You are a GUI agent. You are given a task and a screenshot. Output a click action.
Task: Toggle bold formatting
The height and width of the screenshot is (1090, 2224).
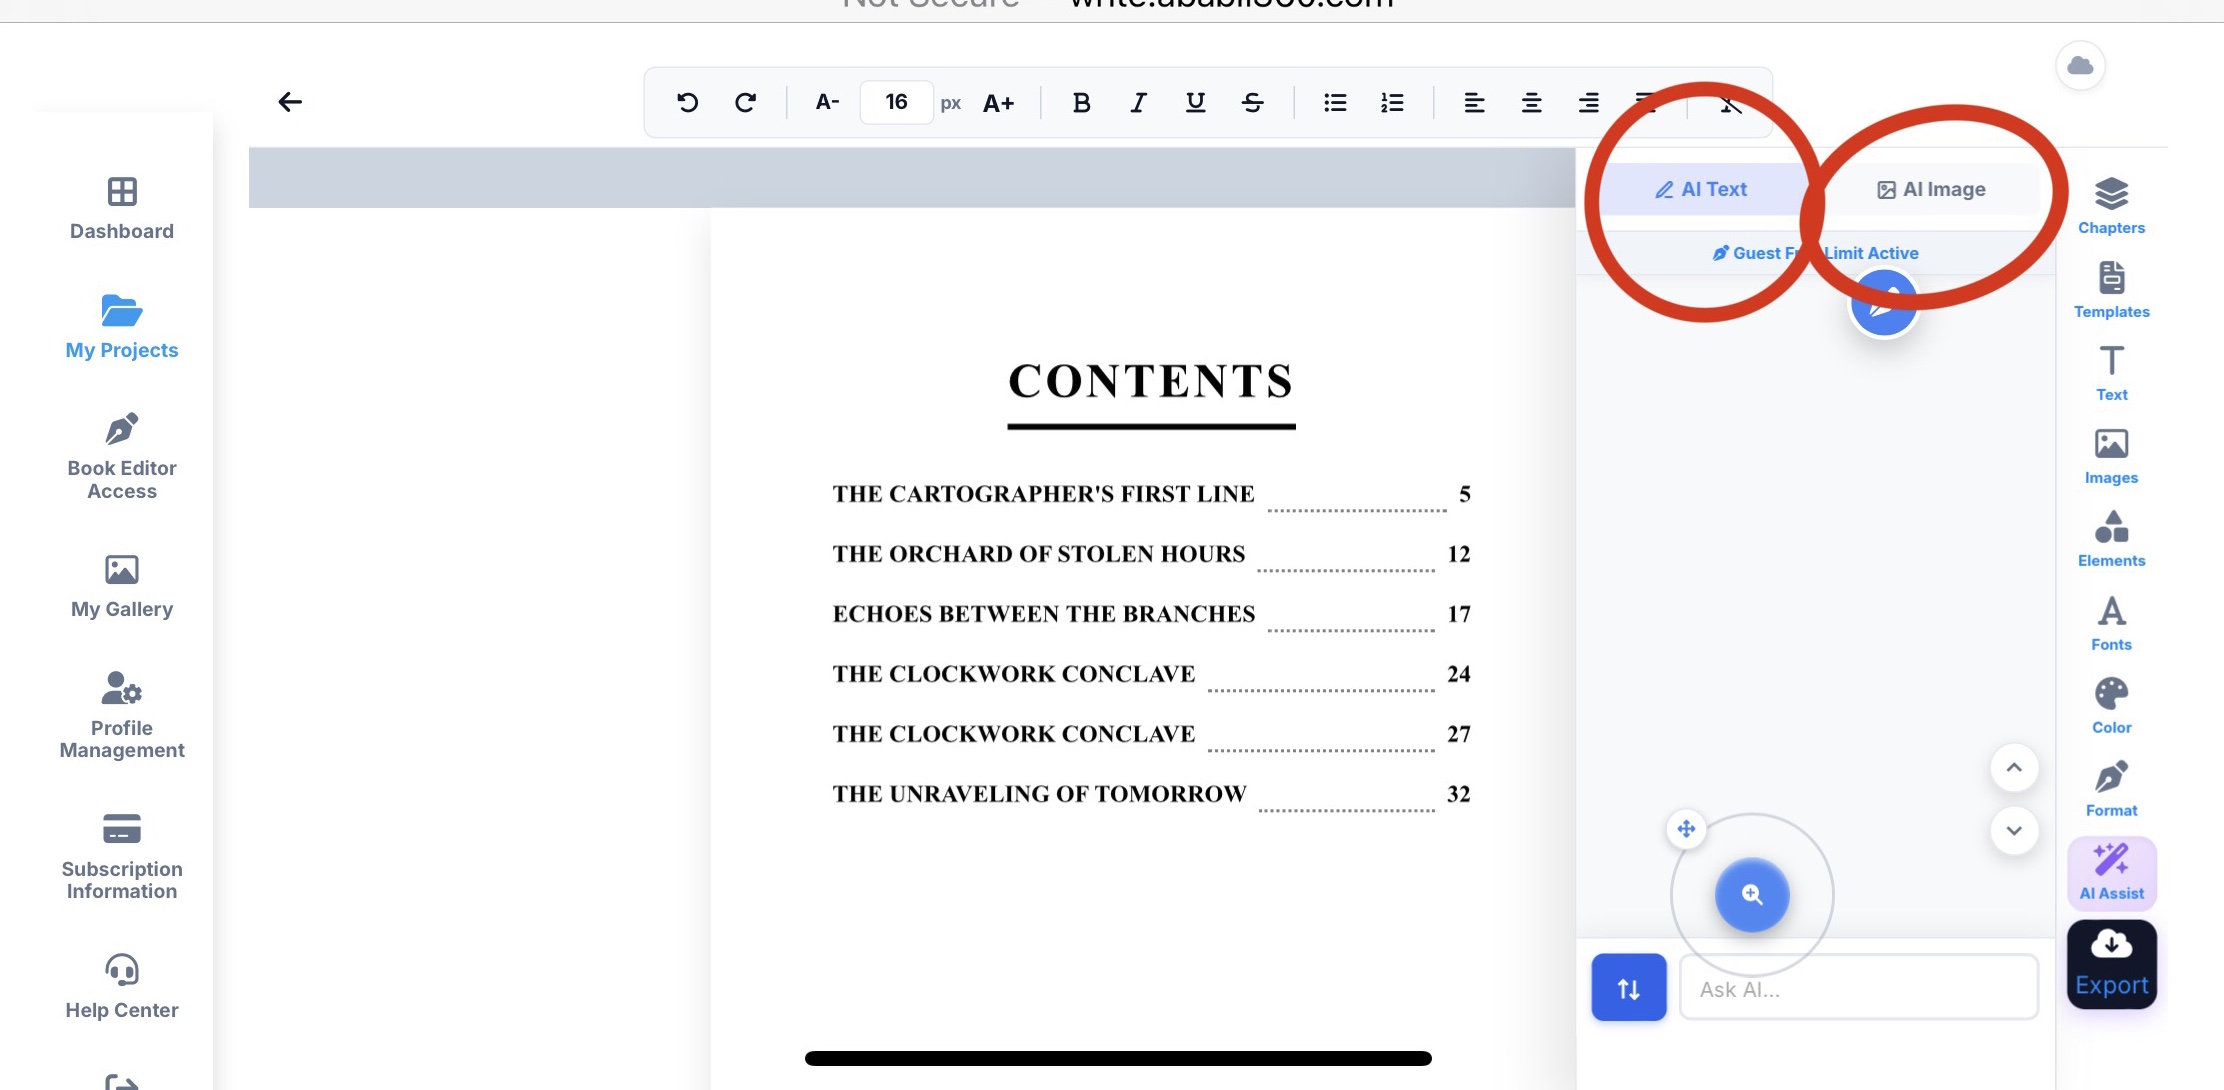[1081, 102]
